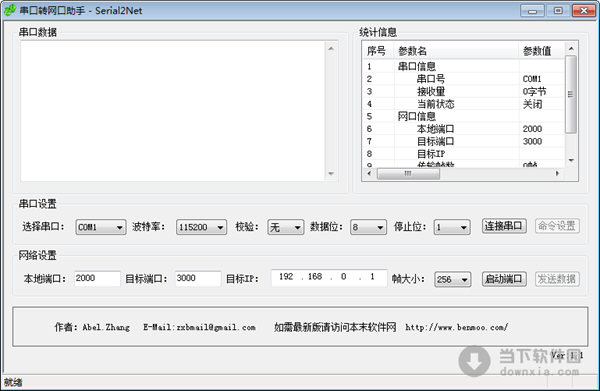The width and height of the screenshot is (600, 391).
Task: Open the 停止位 1 dropdown
Action: (452, 227)
